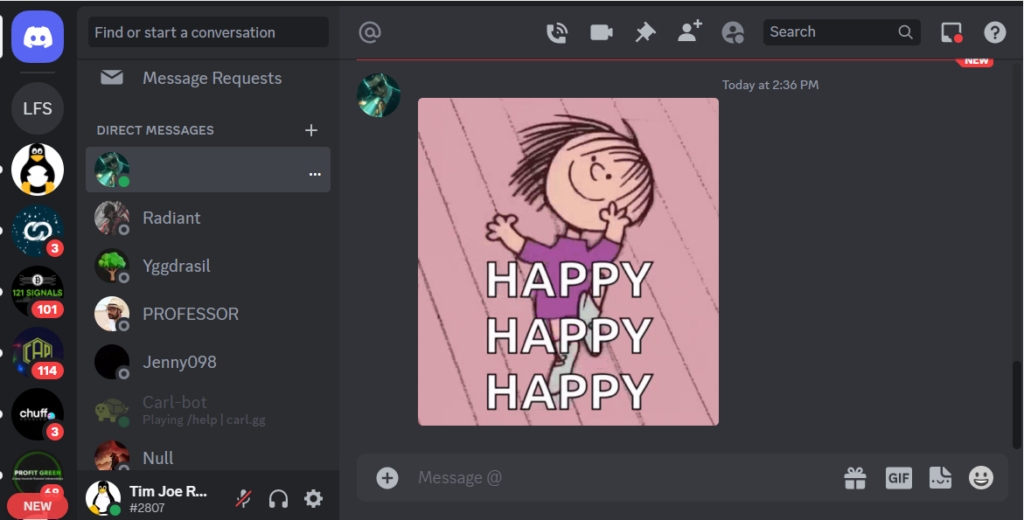Screen dimensions: 1024x520
Task: Click the magnifying glass search icon
Action: click(905, 32)
